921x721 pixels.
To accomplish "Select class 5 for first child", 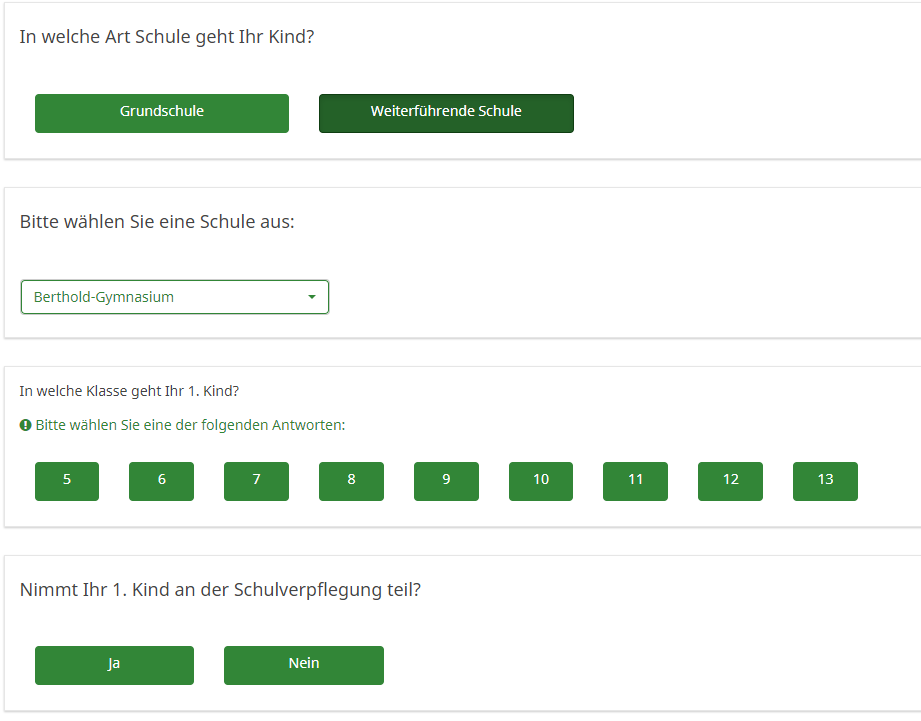I will 67,481.
